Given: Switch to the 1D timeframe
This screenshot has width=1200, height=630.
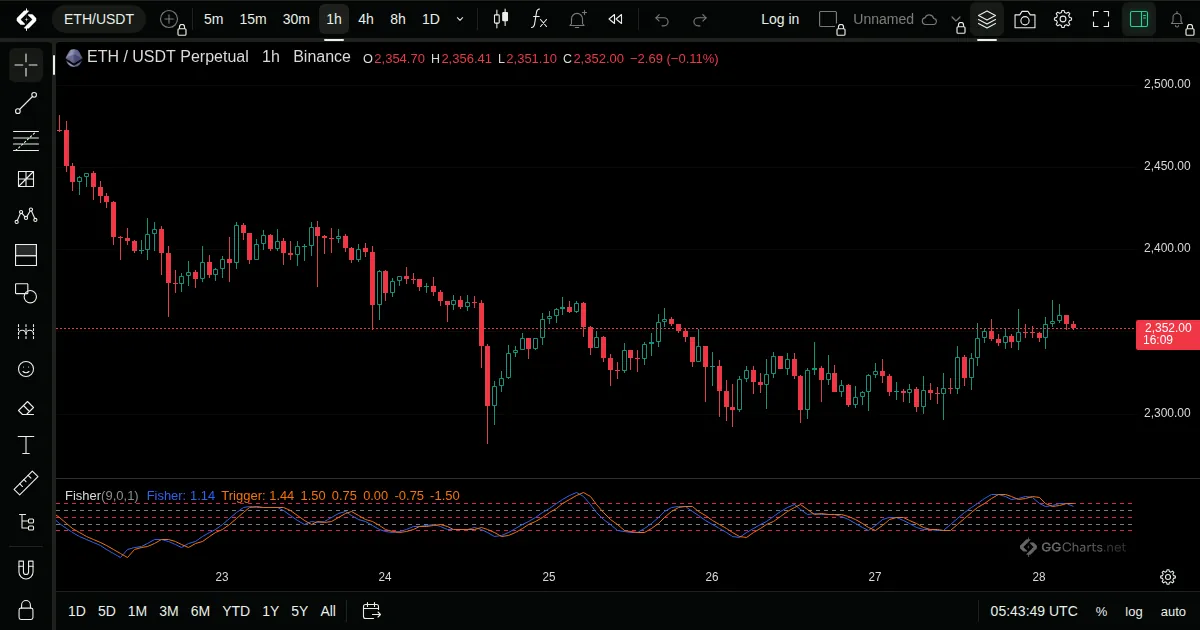Looking at the screenshot, I should pyautogui.click(x=430, y=19).
